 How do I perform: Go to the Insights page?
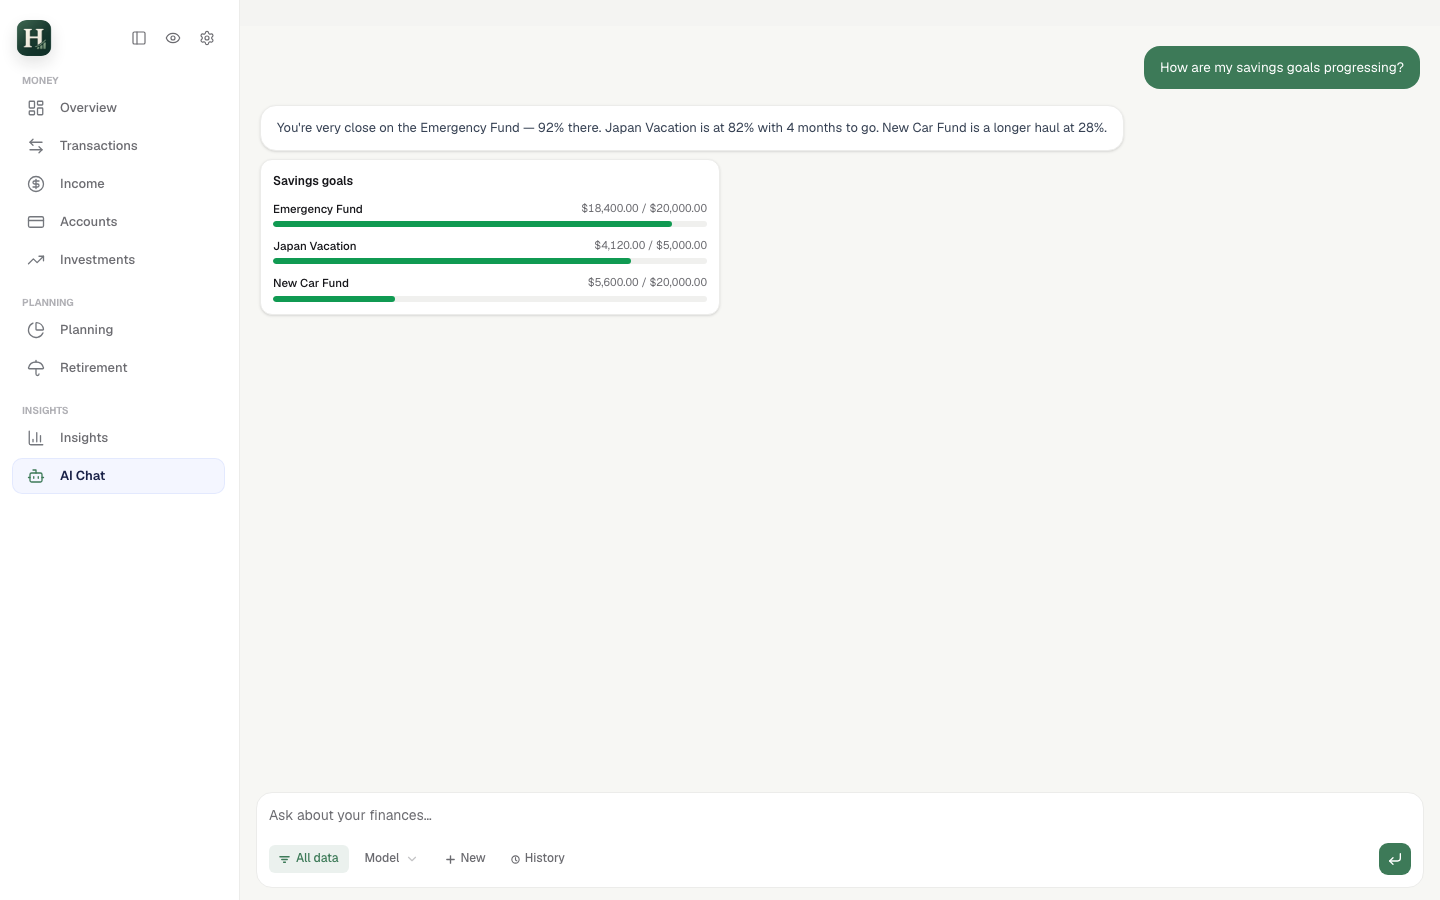click(118, 438)
